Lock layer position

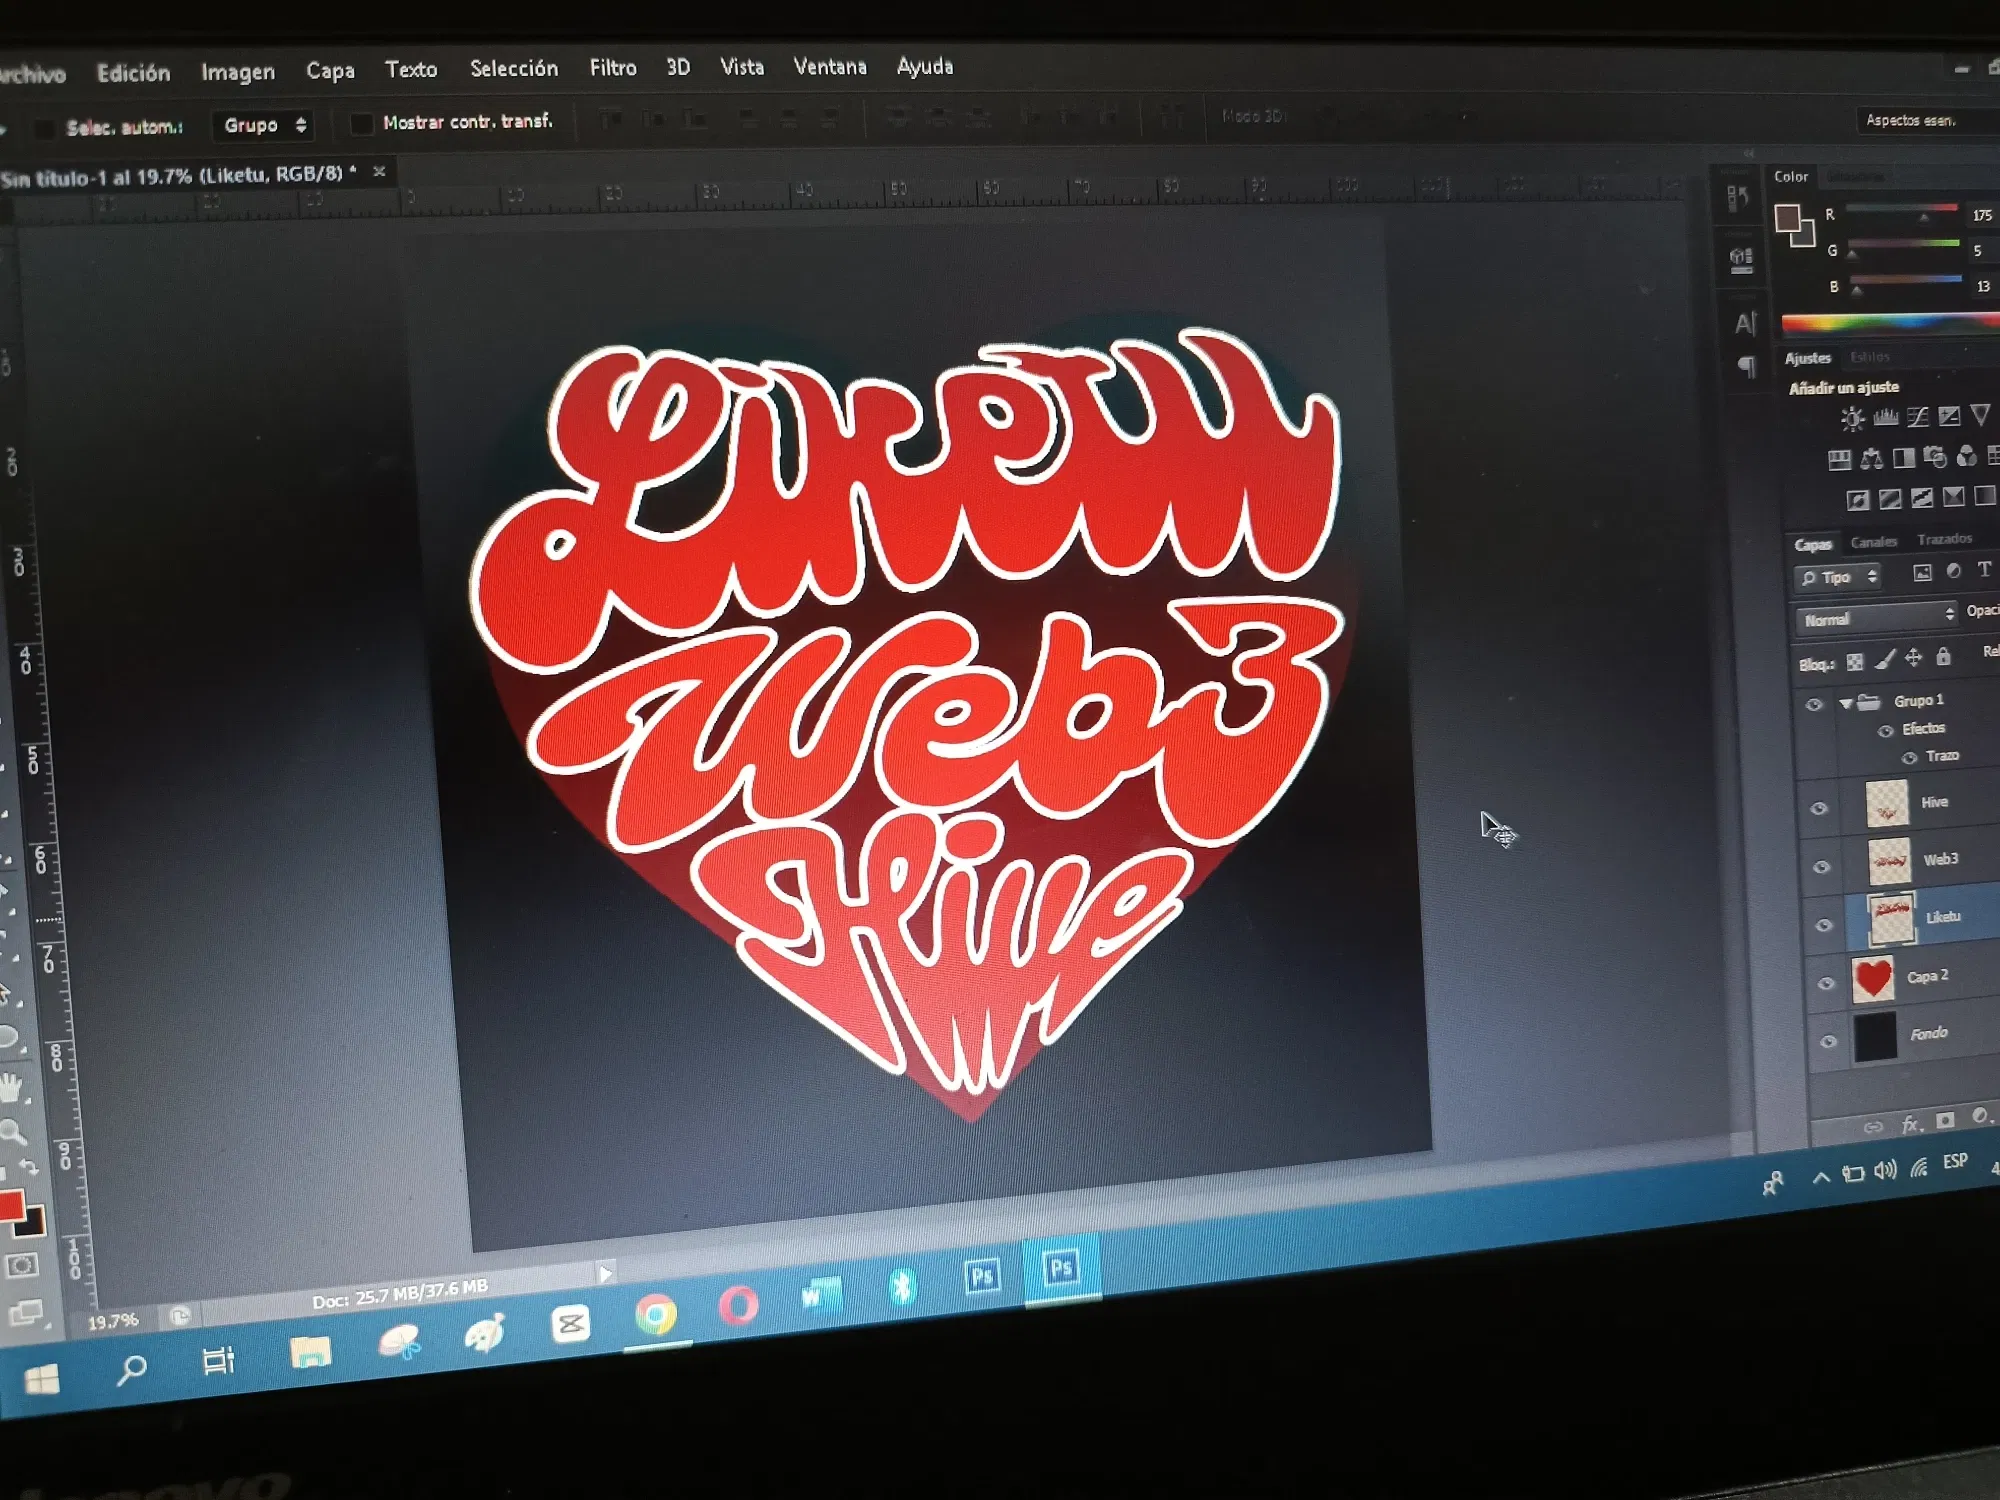coord(1913,658)
